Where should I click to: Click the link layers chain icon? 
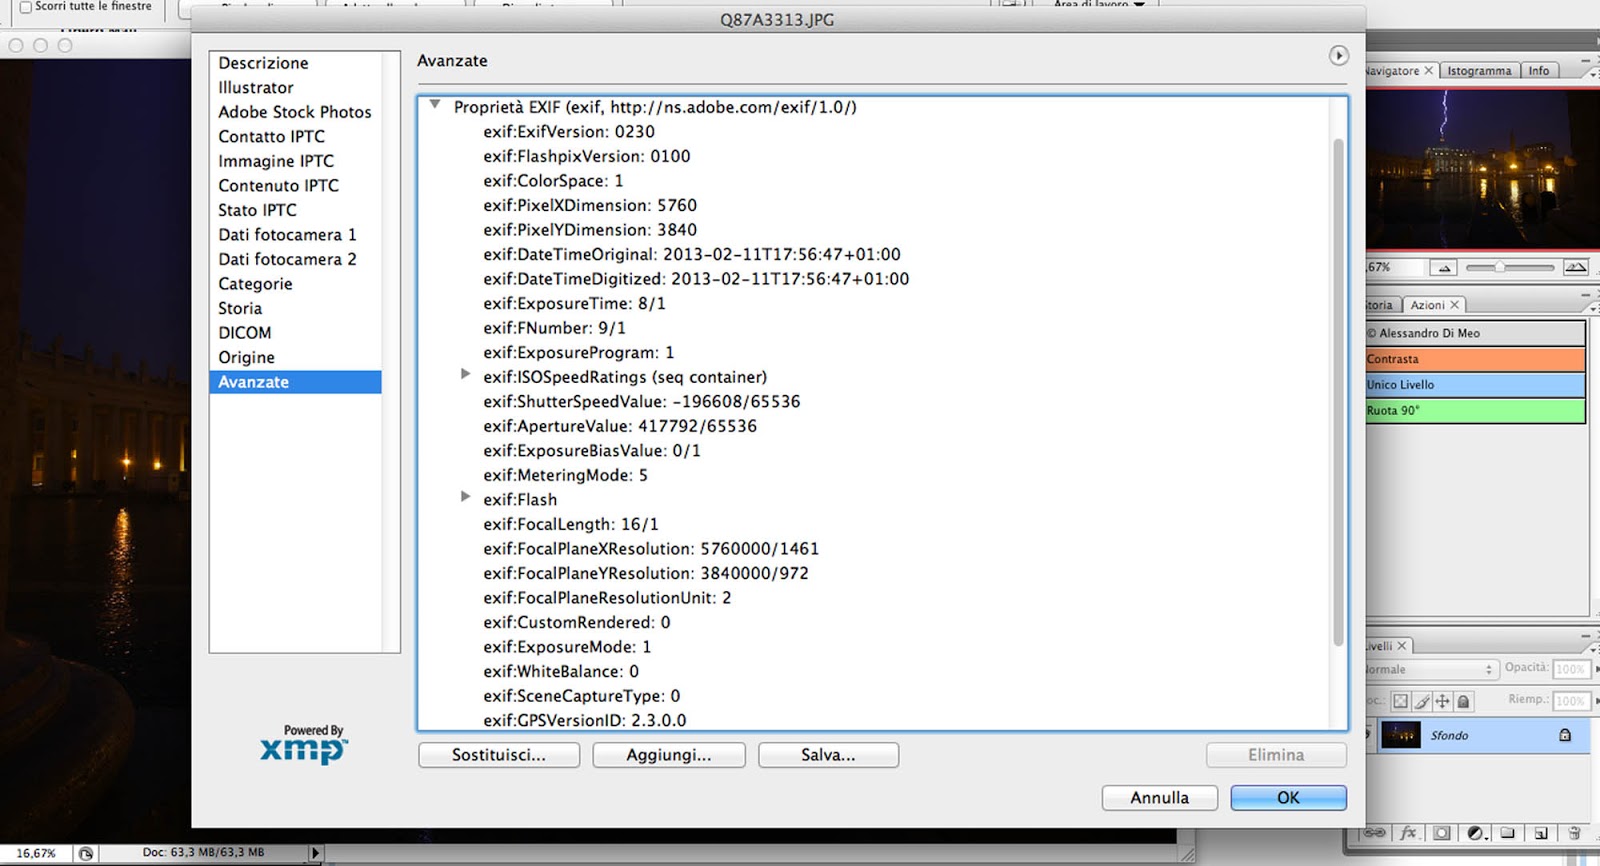[x=1375, y=832]
